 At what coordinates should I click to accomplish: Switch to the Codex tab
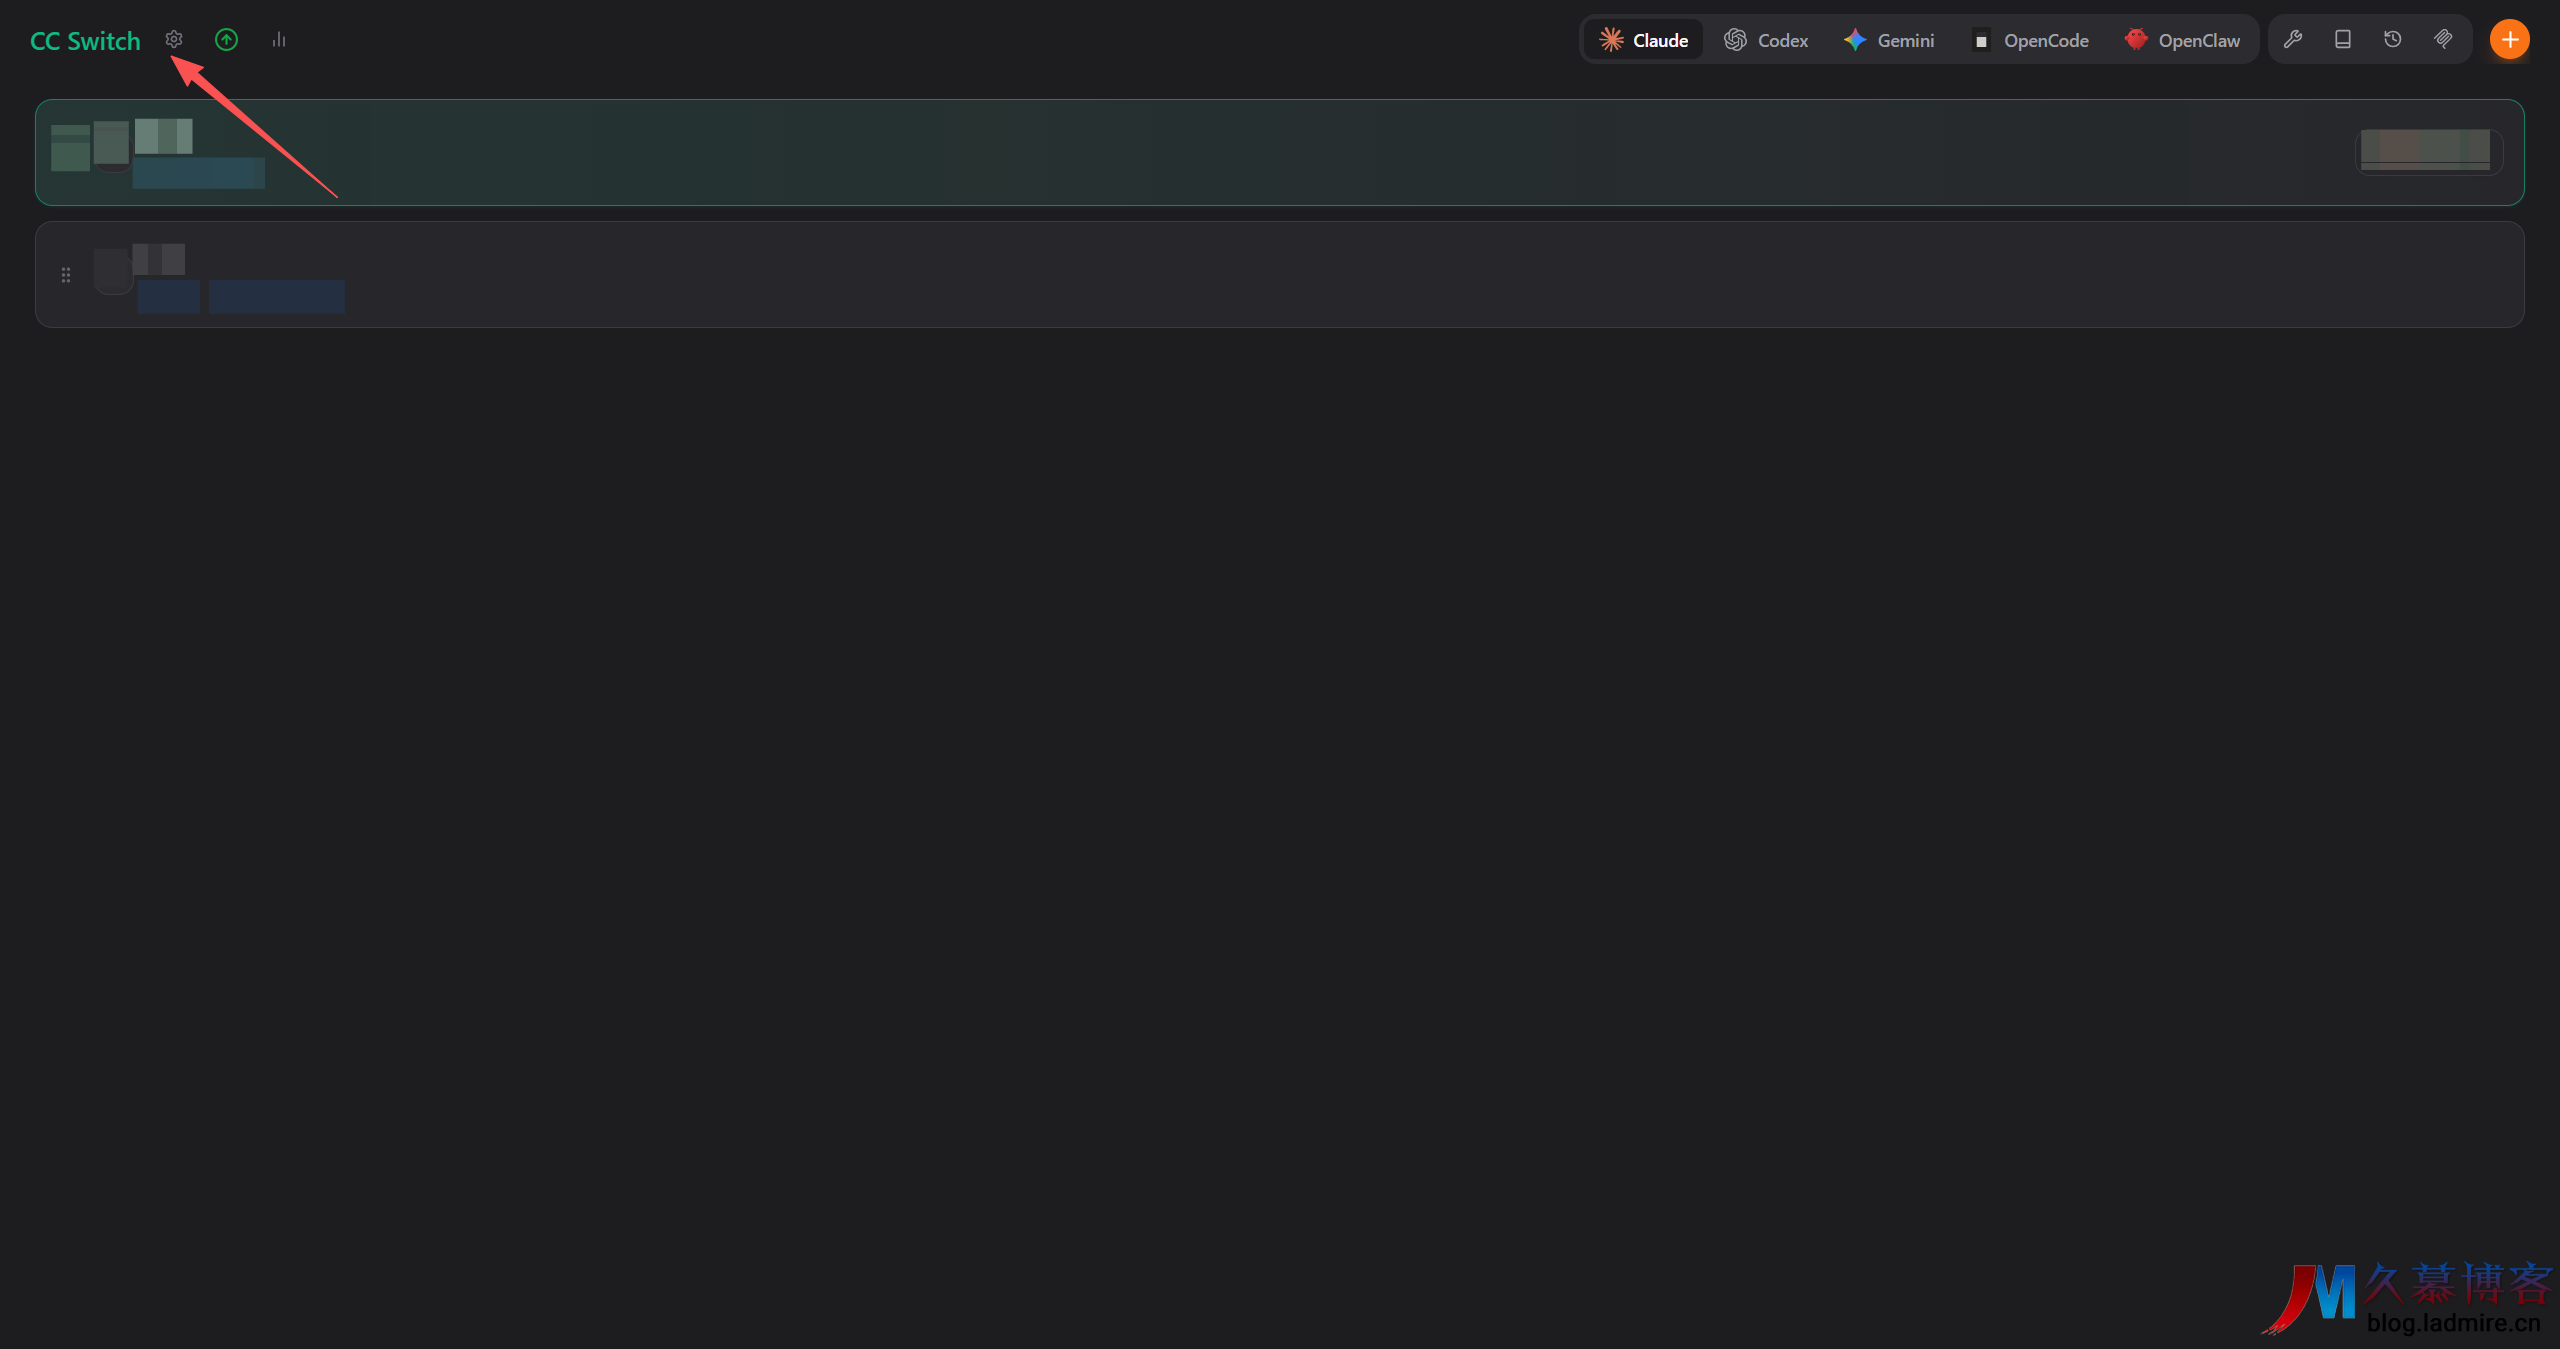coord(1767,40)
